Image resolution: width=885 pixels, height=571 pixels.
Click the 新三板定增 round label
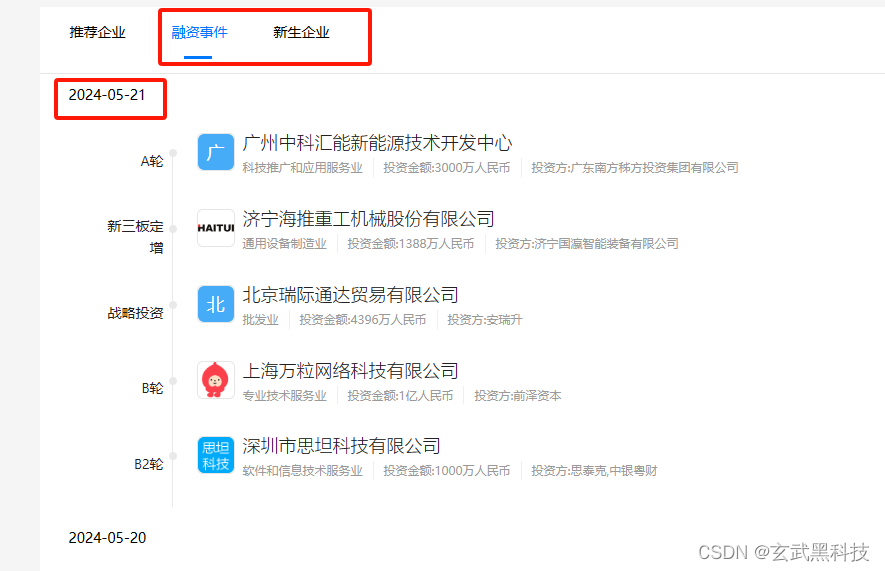135,237
